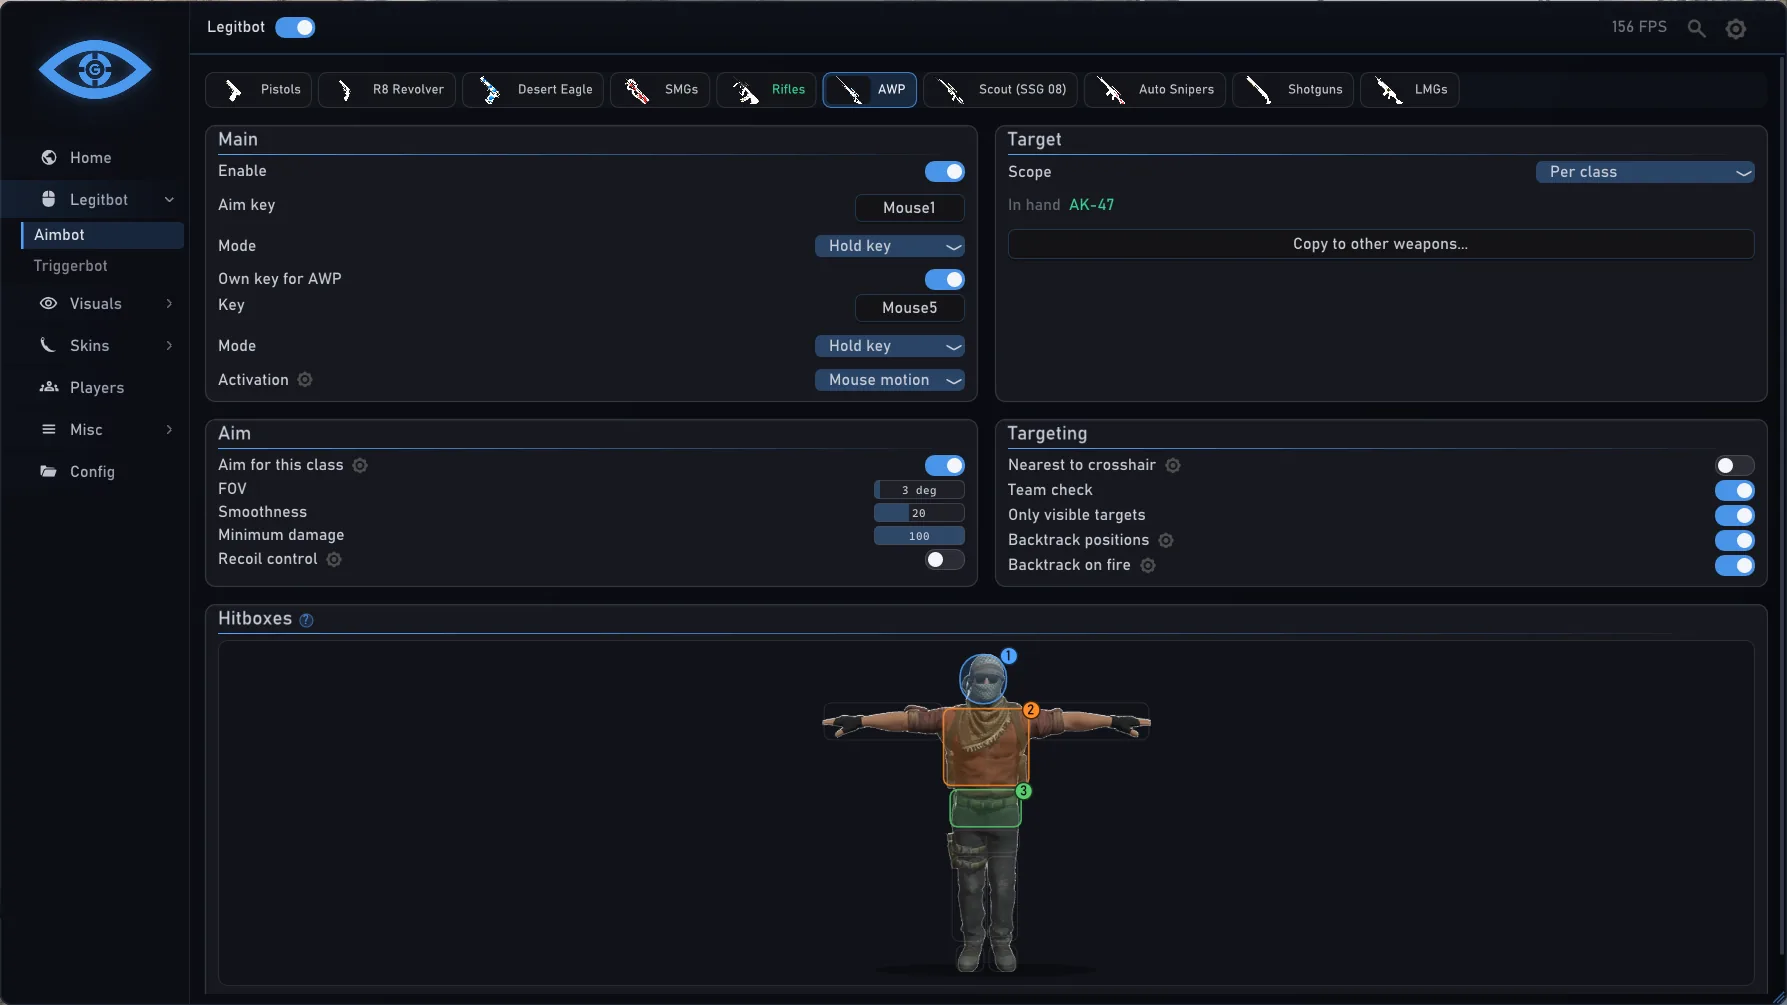
Task: Expand Misc sidebar section
Action: click(x=95, y=430)
